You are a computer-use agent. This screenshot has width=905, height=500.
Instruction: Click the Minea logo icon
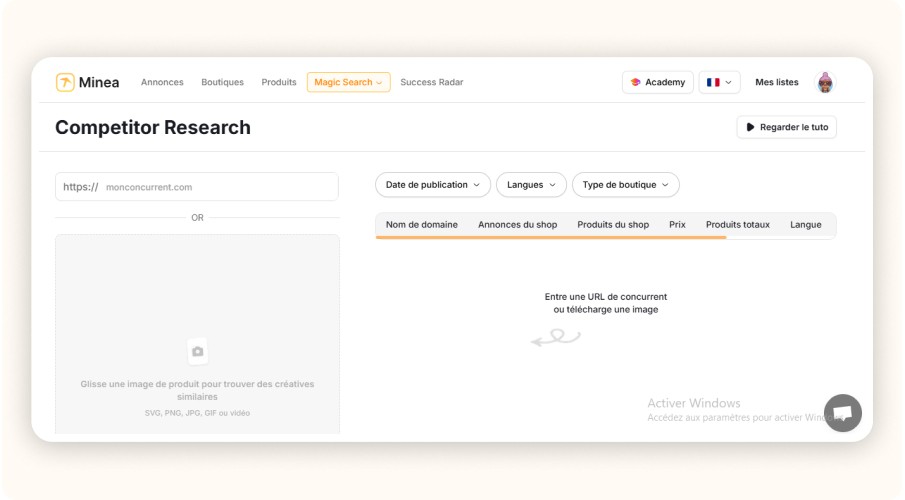click(65, 83)
